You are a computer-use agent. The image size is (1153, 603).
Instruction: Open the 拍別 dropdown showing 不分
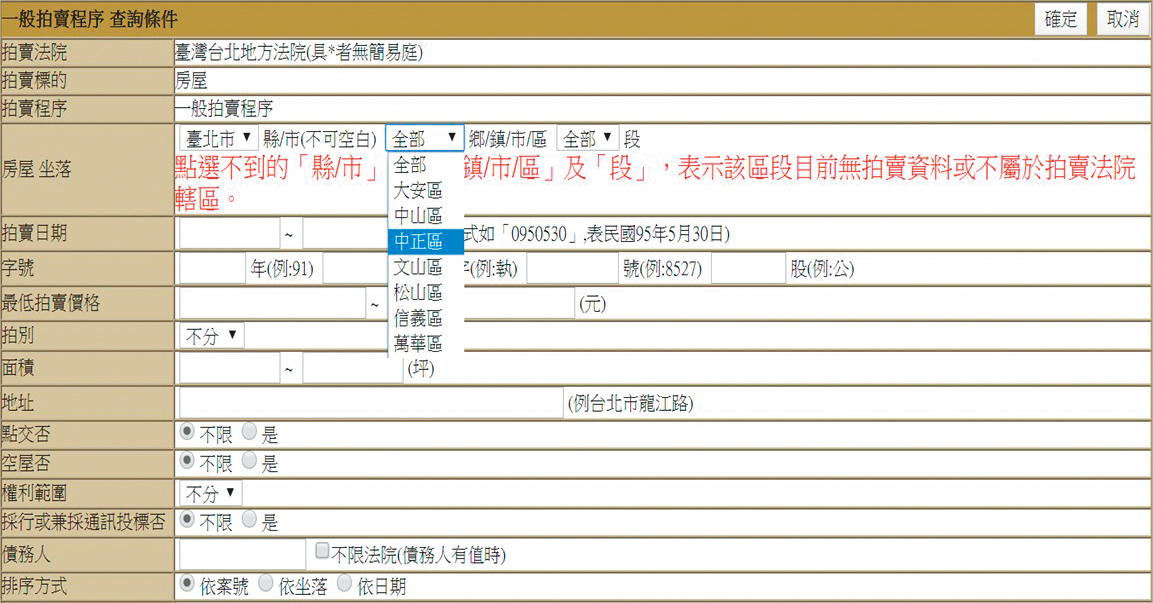212,336
